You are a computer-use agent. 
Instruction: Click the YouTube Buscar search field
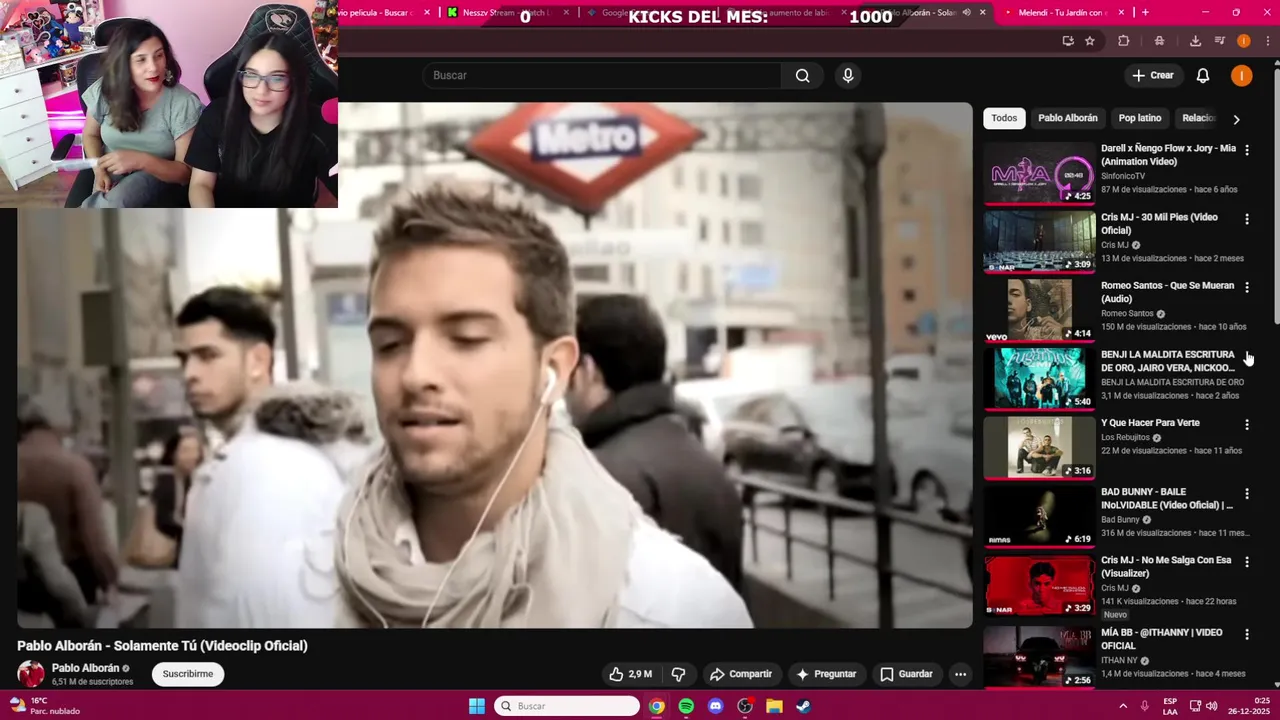click(602, 75)
